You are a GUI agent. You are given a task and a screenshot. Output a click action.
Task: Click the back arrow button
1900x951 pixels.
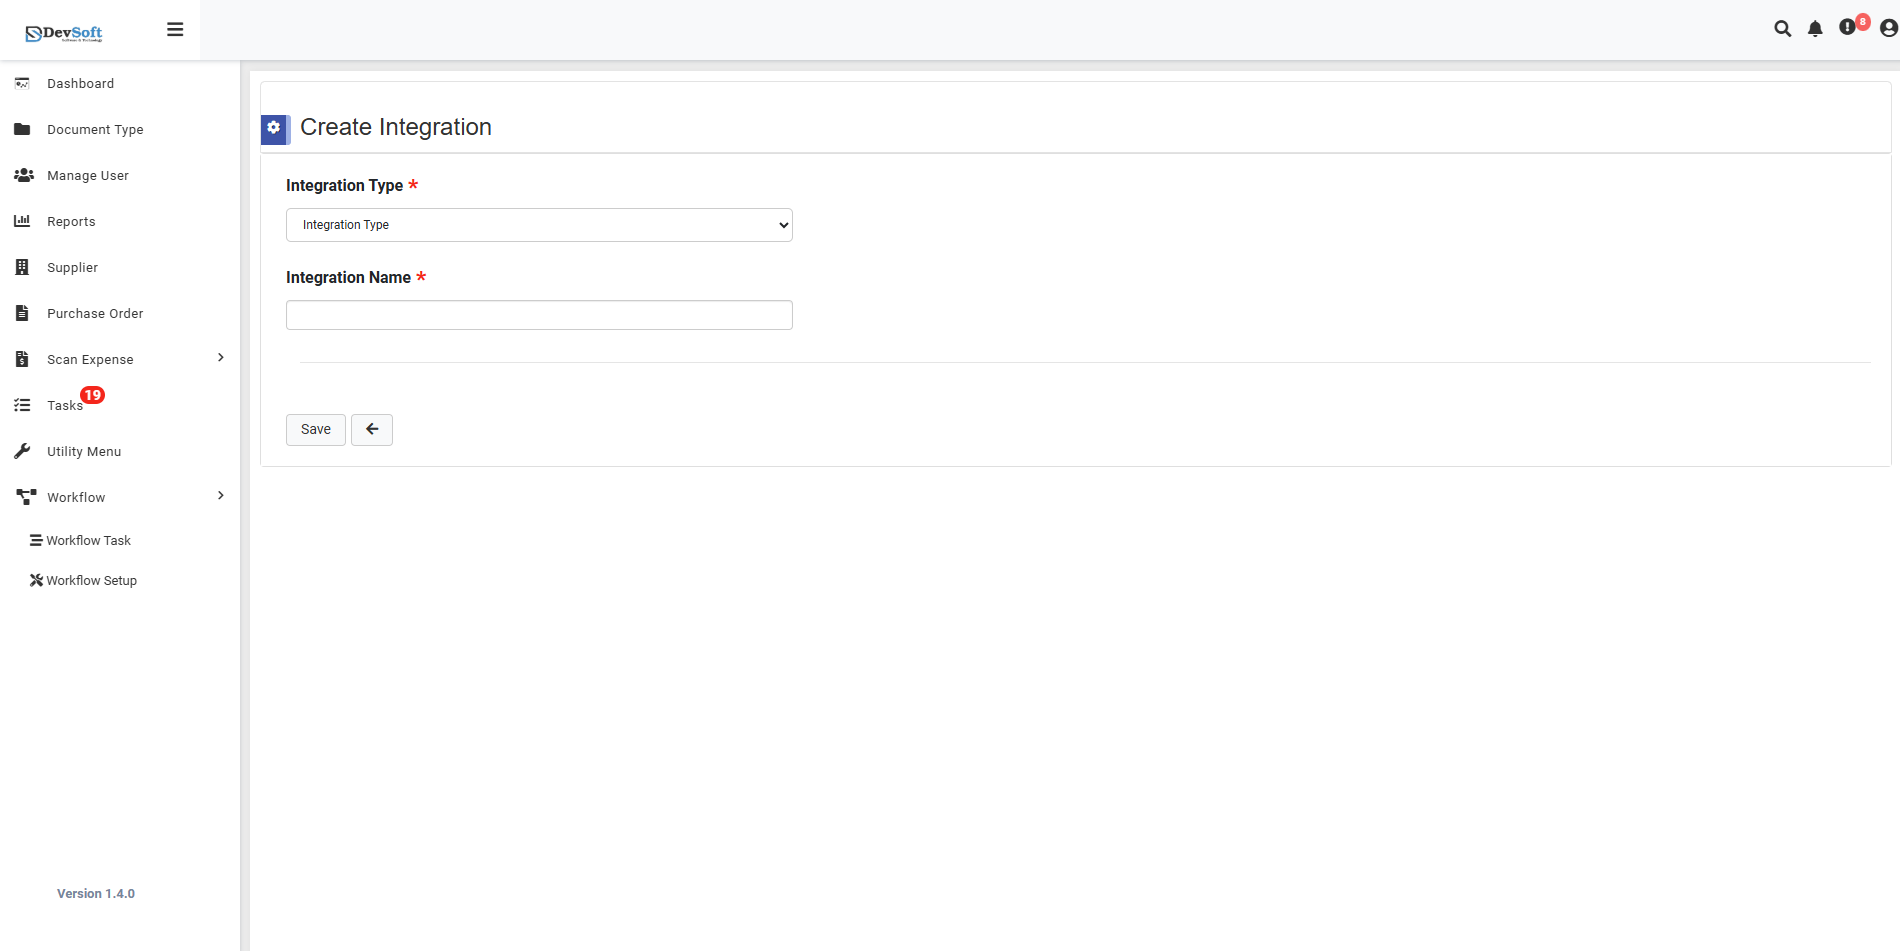click(371, 429)
